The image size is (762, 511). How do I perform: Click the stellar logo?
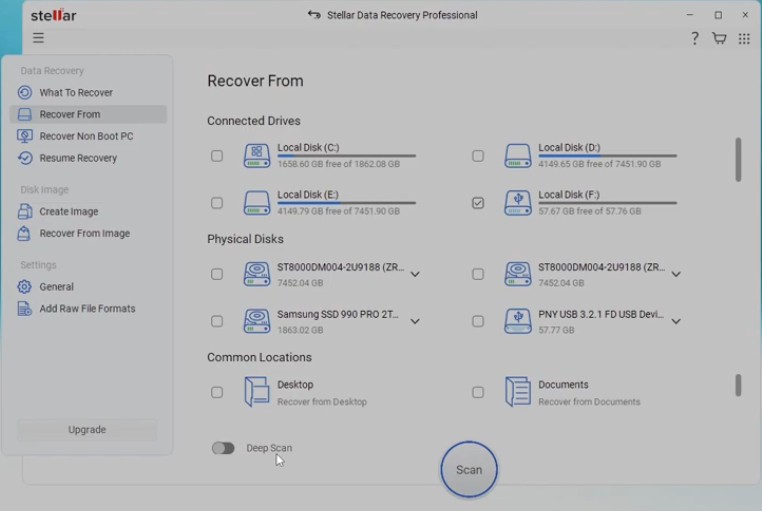(x=53, y=15)
